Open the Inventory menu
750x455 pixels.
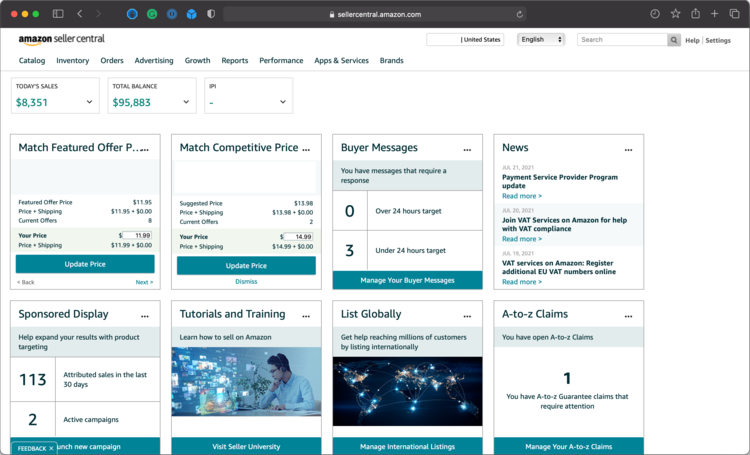pos(73,61)
